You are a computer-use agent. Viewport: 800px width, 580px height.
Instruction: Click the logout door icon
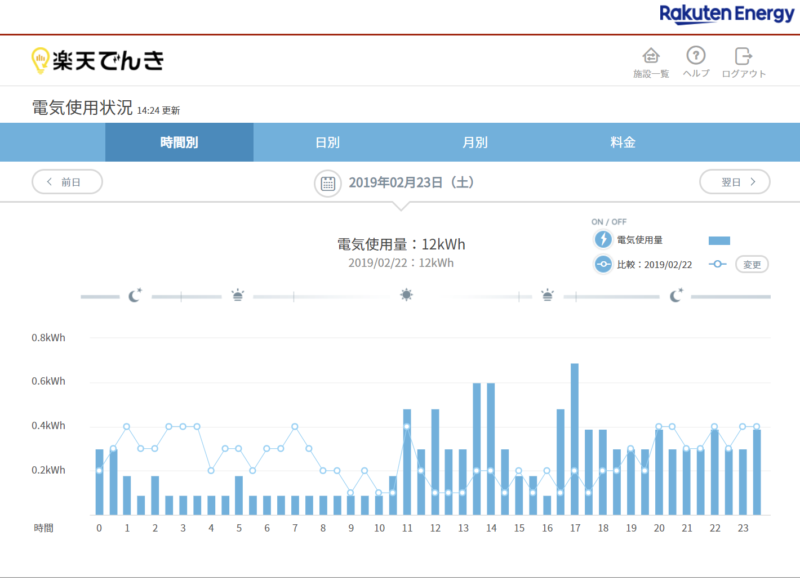[x=743, y=56]
